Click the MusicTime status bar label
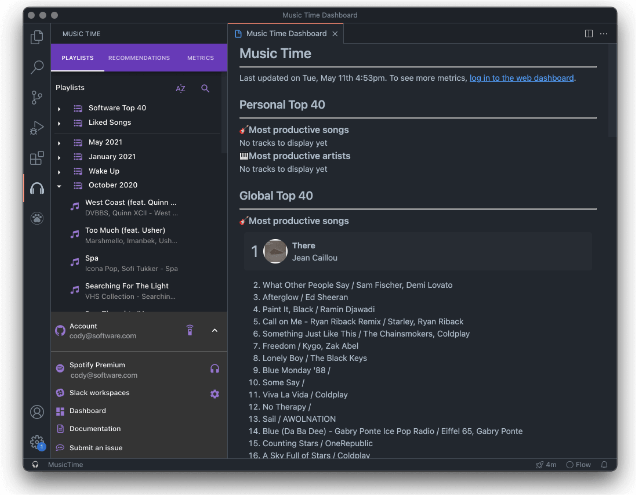The image size is (636, 495). (x=65, y=465)
